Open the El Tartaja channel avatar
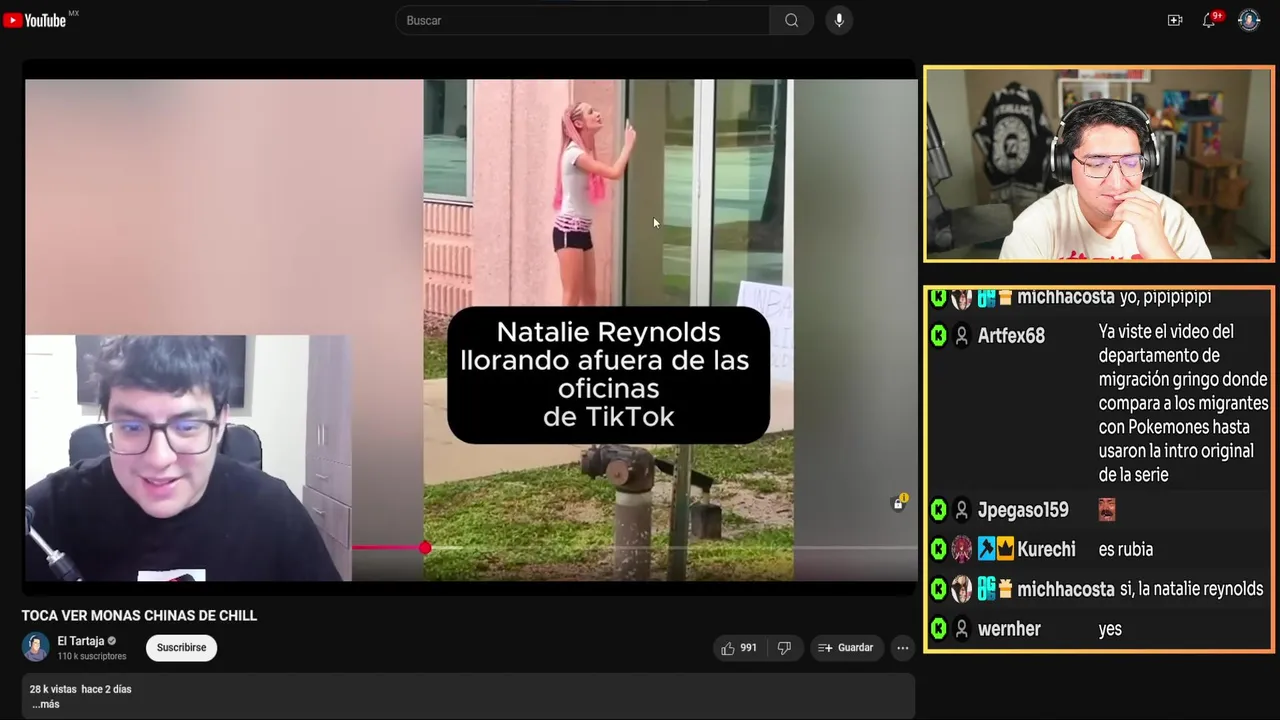 click(x=36, y=647)
